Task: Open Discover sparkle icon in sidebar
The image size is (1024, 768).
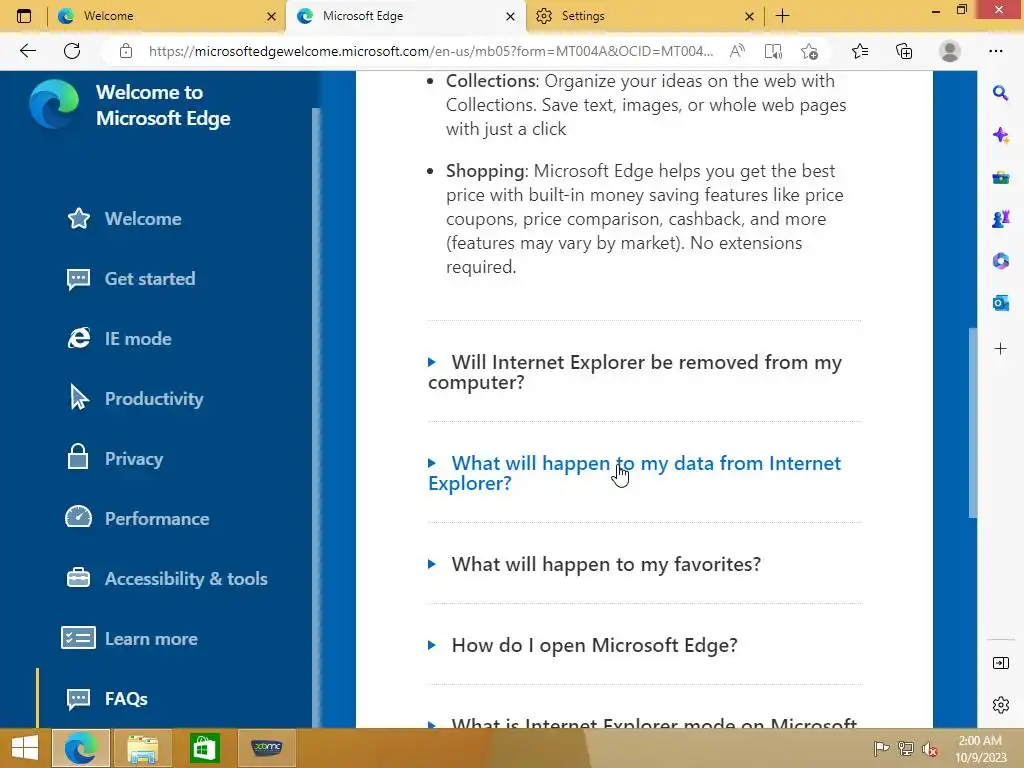Action: coord(1000,135)
